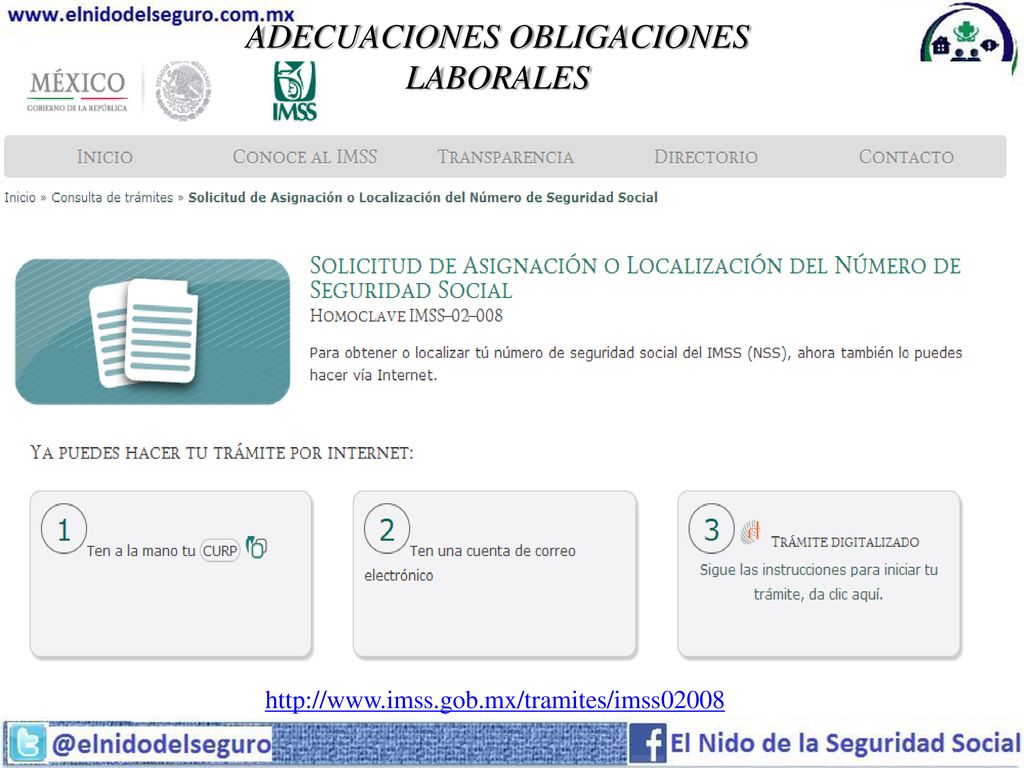Select the Contacto menu item
Screen dimensions: 1024x768
pos(906,157)
